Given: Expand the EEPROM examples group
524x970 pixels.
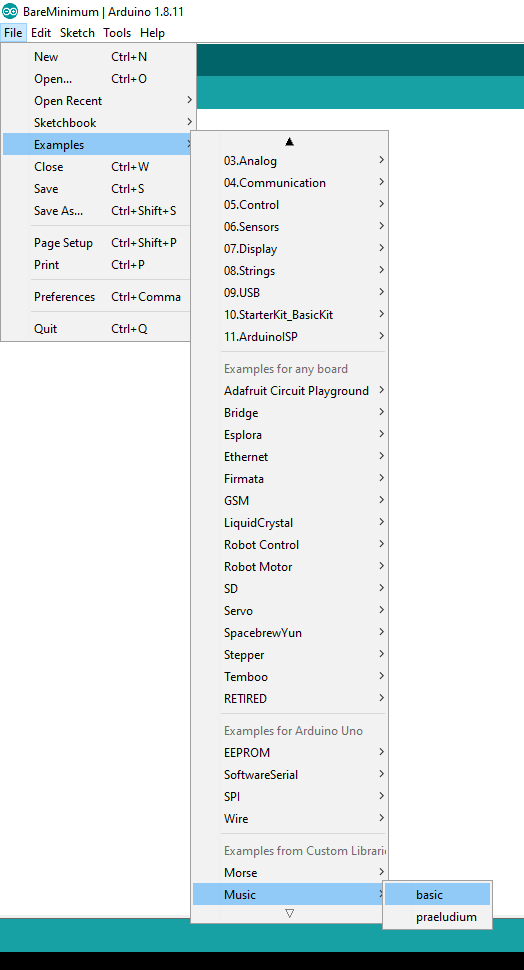Looking at the screenshot, I should (290, 752).
